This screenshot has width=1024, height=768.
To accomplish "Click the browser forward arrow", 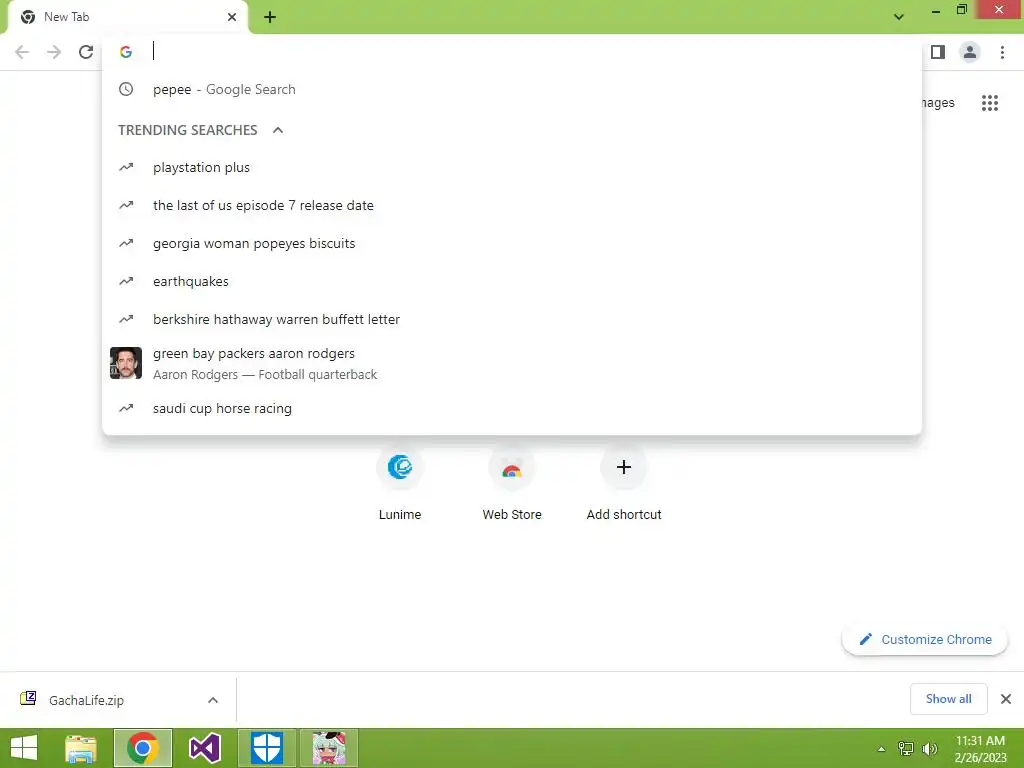I will click(54, 52).
